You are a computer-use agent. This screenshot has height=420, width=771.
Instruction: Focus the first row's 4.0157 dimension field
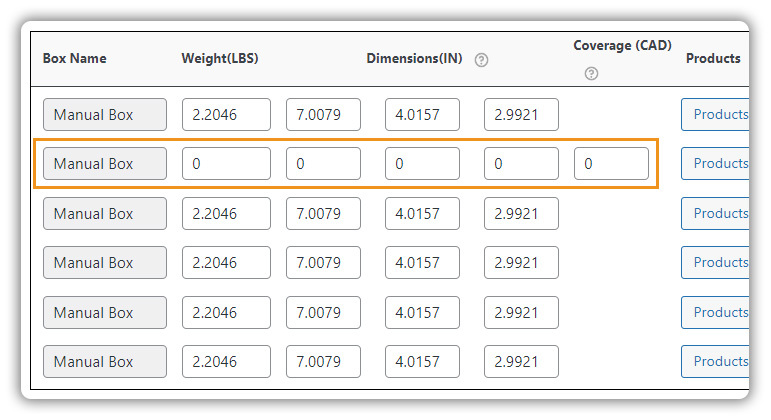[x=422, y=115]
